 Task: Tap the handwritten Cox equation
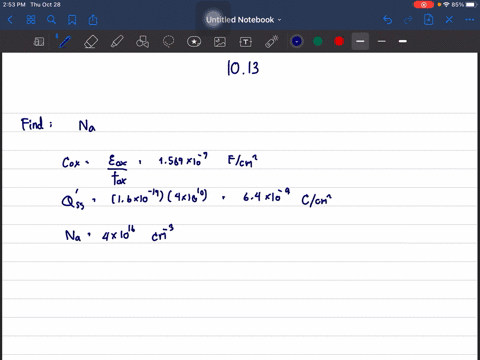(160, 168)
